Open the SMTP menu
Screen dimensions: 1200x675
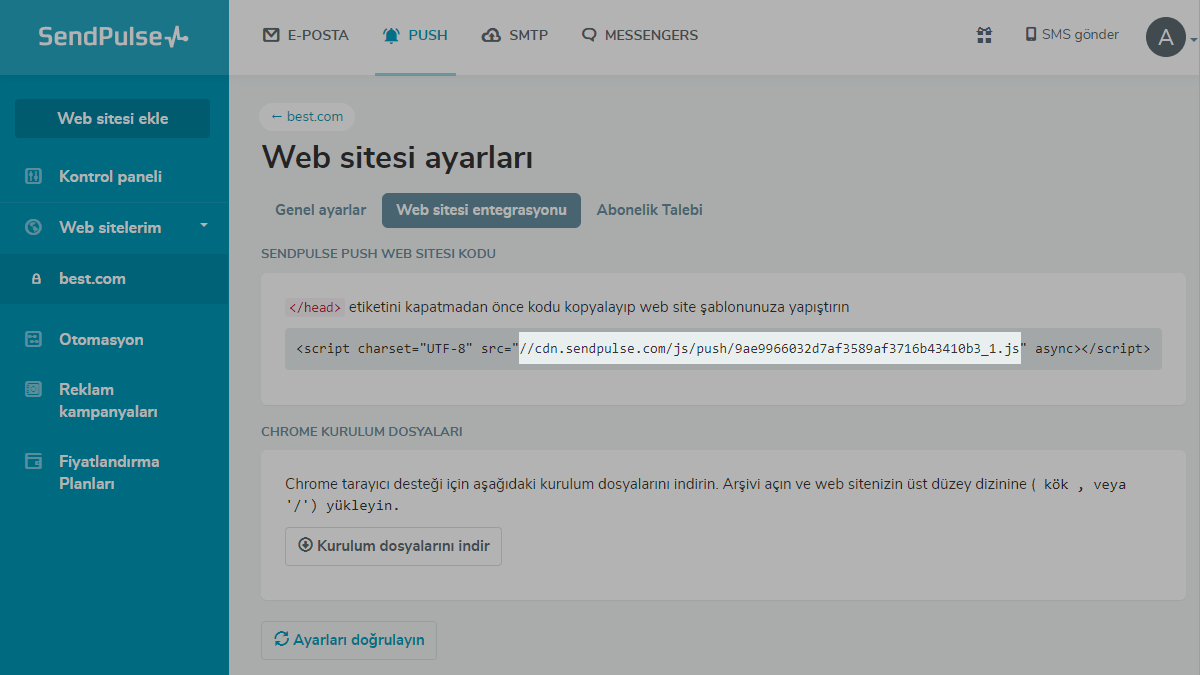515,35
